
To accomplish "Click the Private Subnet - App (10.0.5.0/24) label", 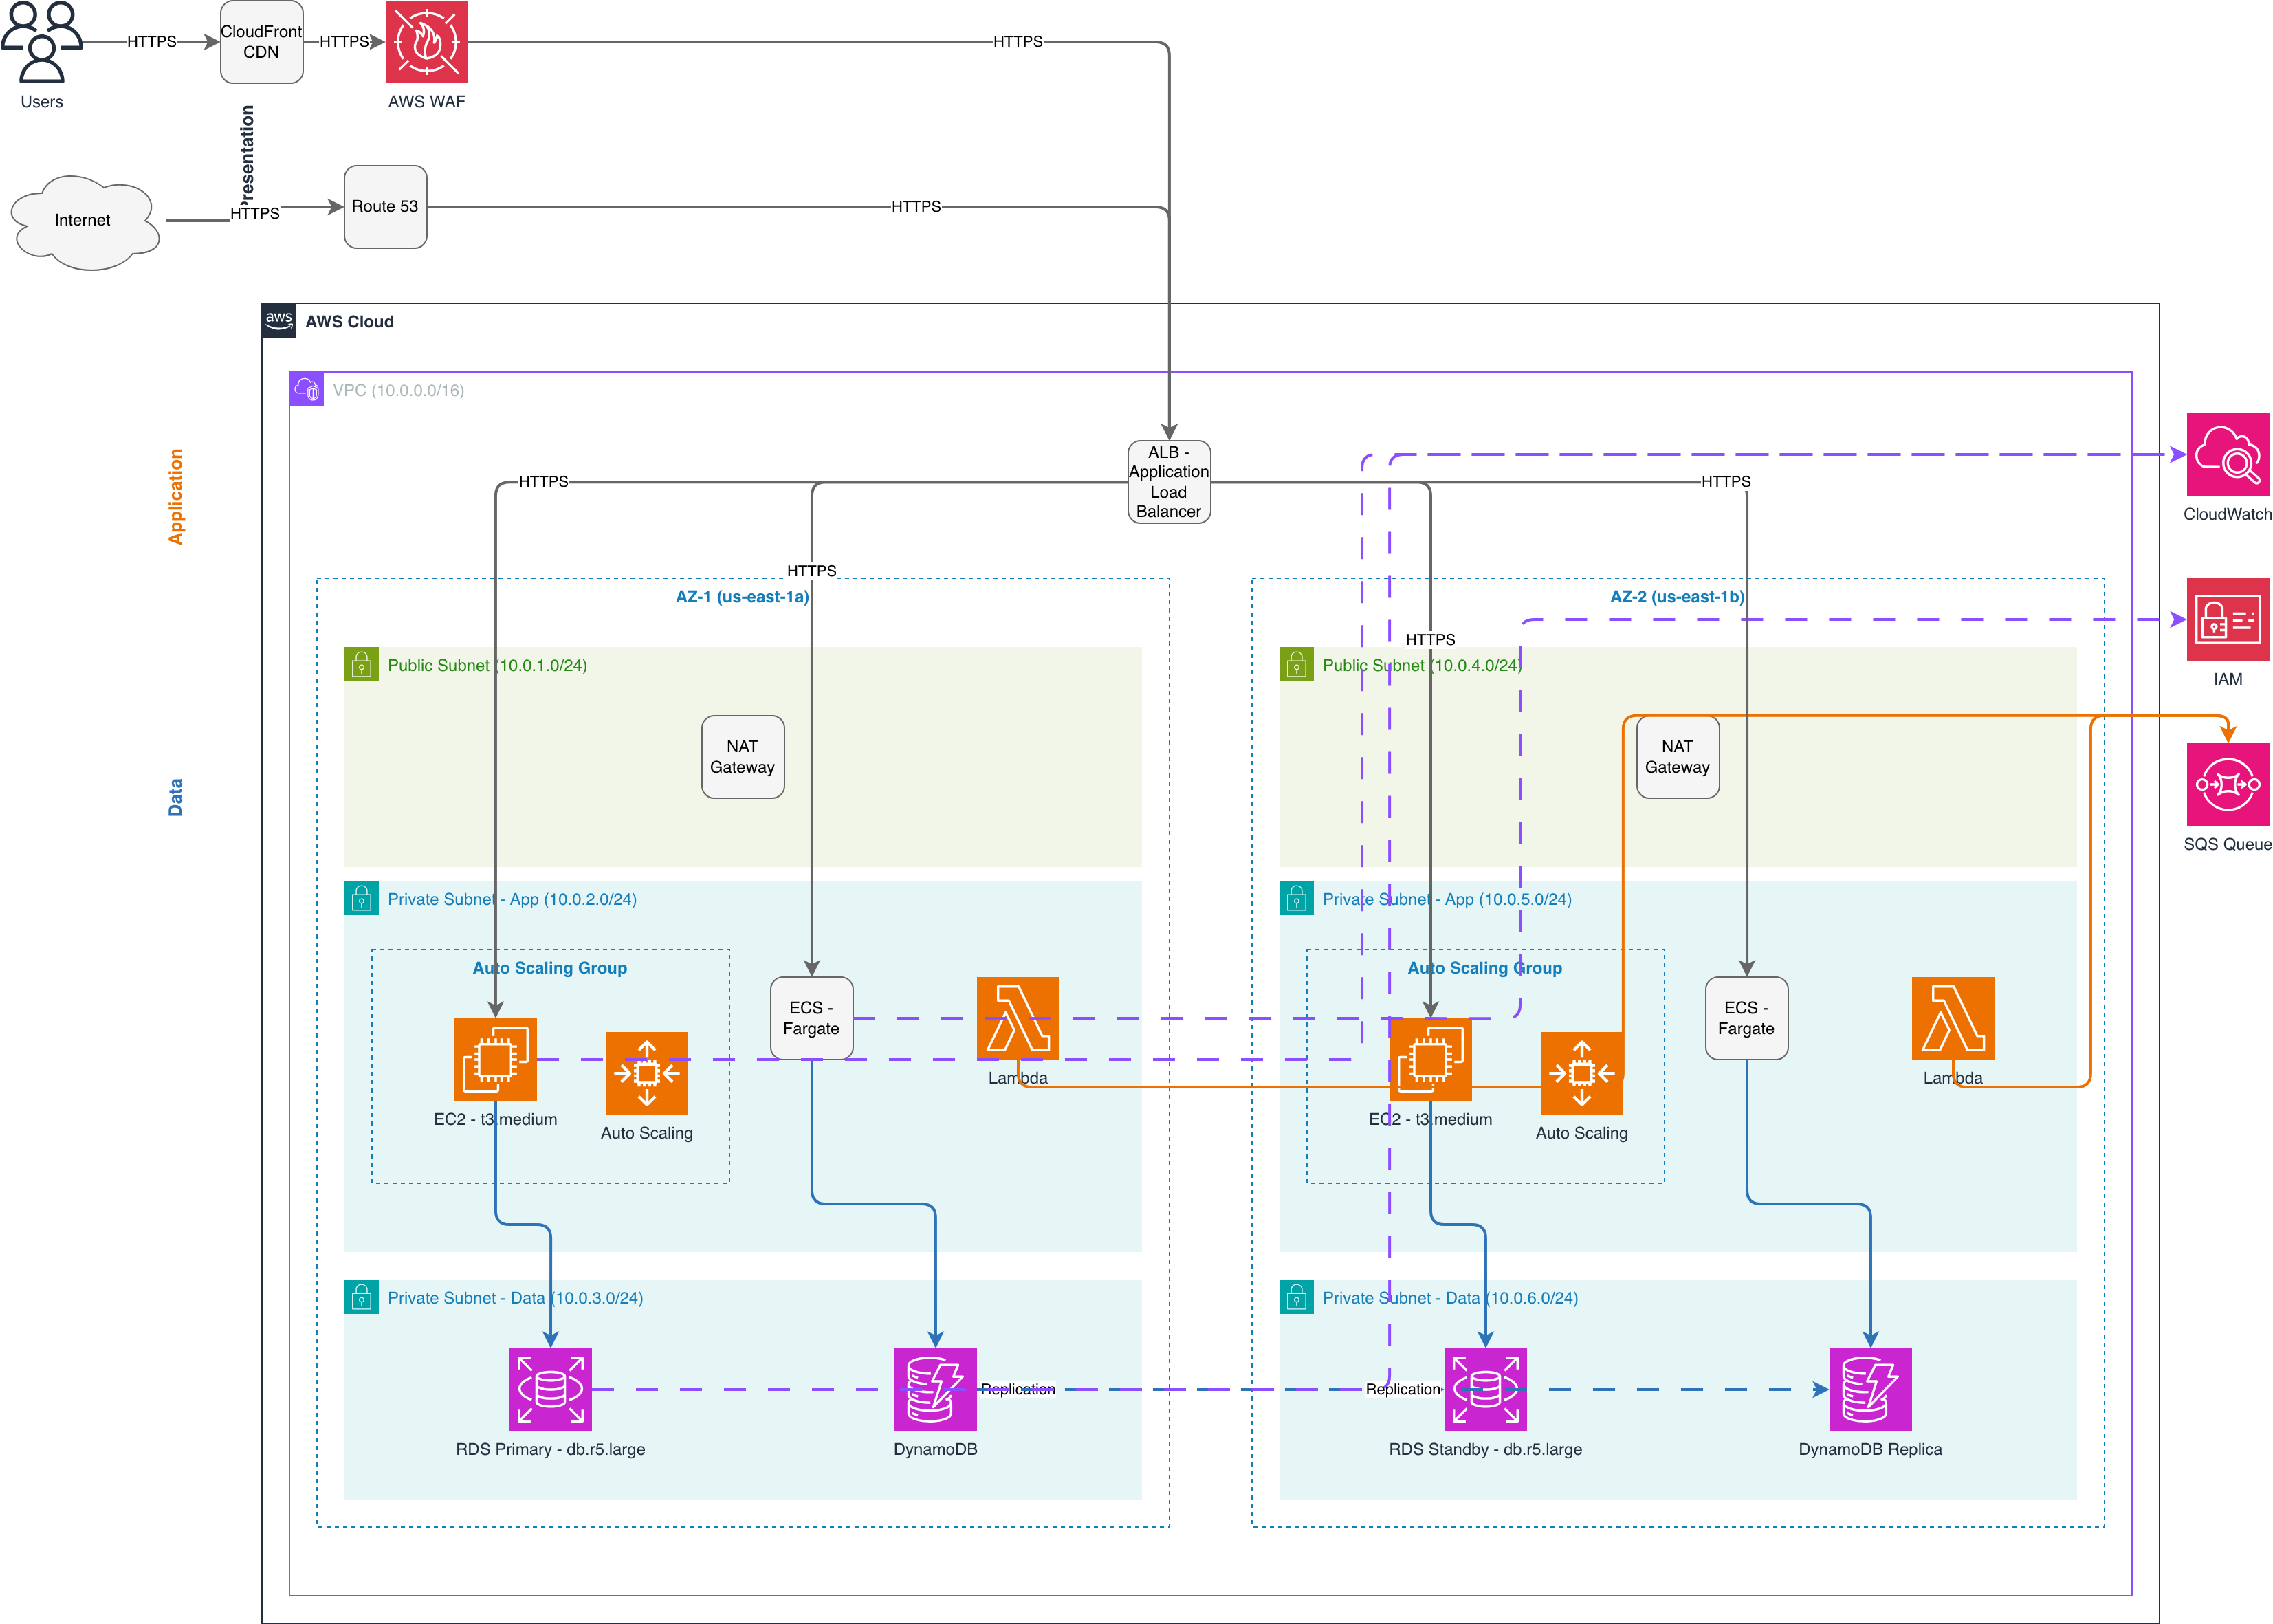I will click(x=1447, y=899).
